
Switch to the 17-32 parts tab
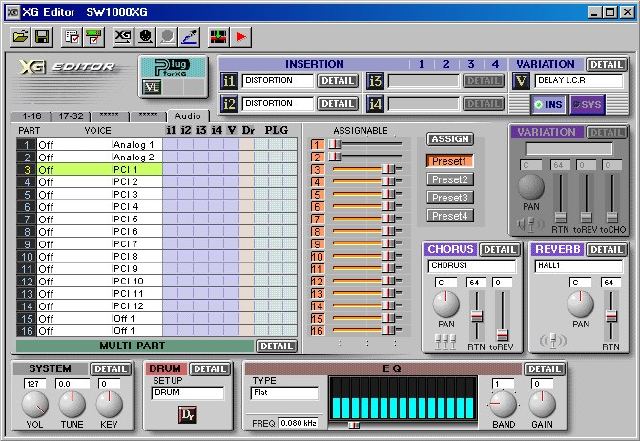click(x=71, y=116)
